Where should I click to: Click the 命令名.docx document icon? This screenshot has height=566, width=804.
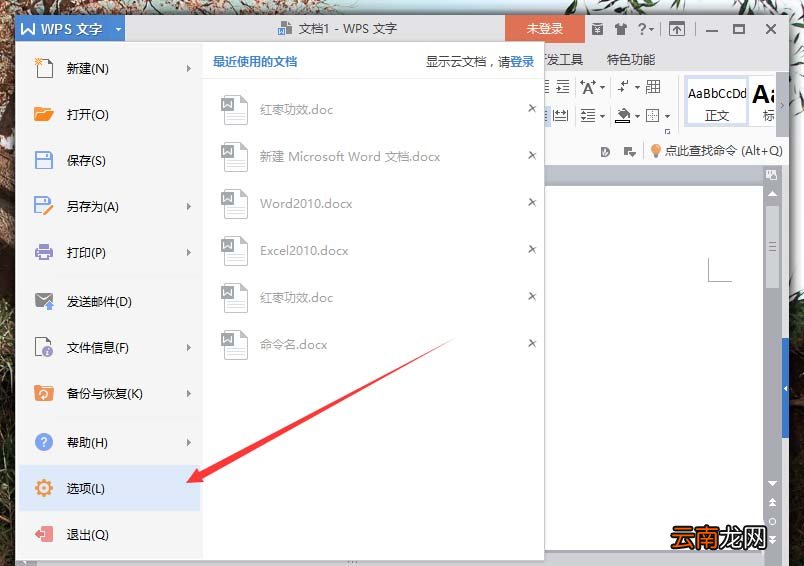click(234, 345)
